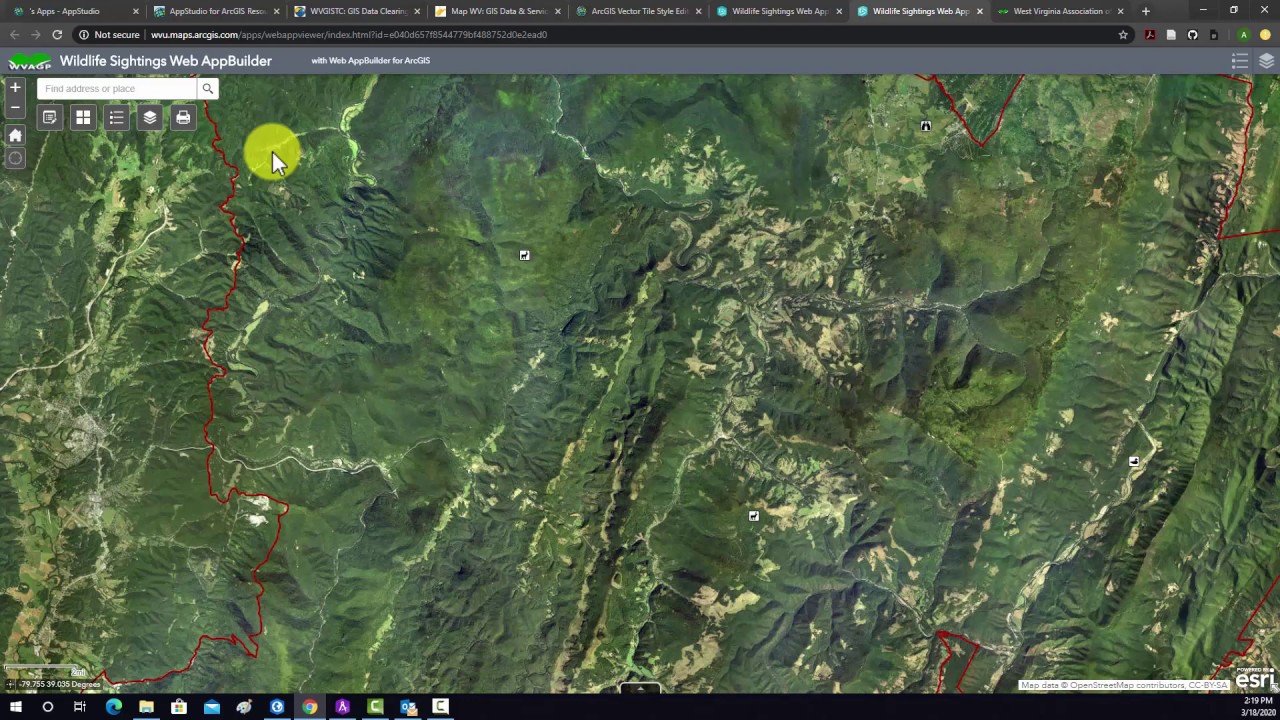
Task: Open Task View on the taskbar
Action: point(80,707)
